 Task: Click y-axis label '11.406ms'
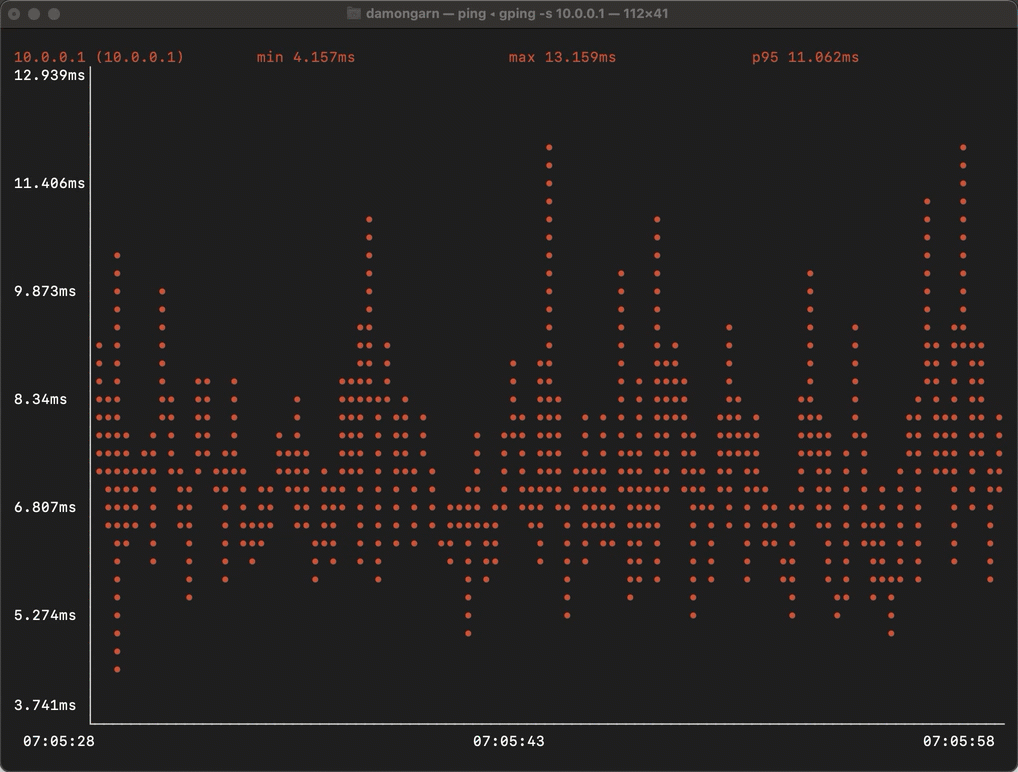[49, 183]
